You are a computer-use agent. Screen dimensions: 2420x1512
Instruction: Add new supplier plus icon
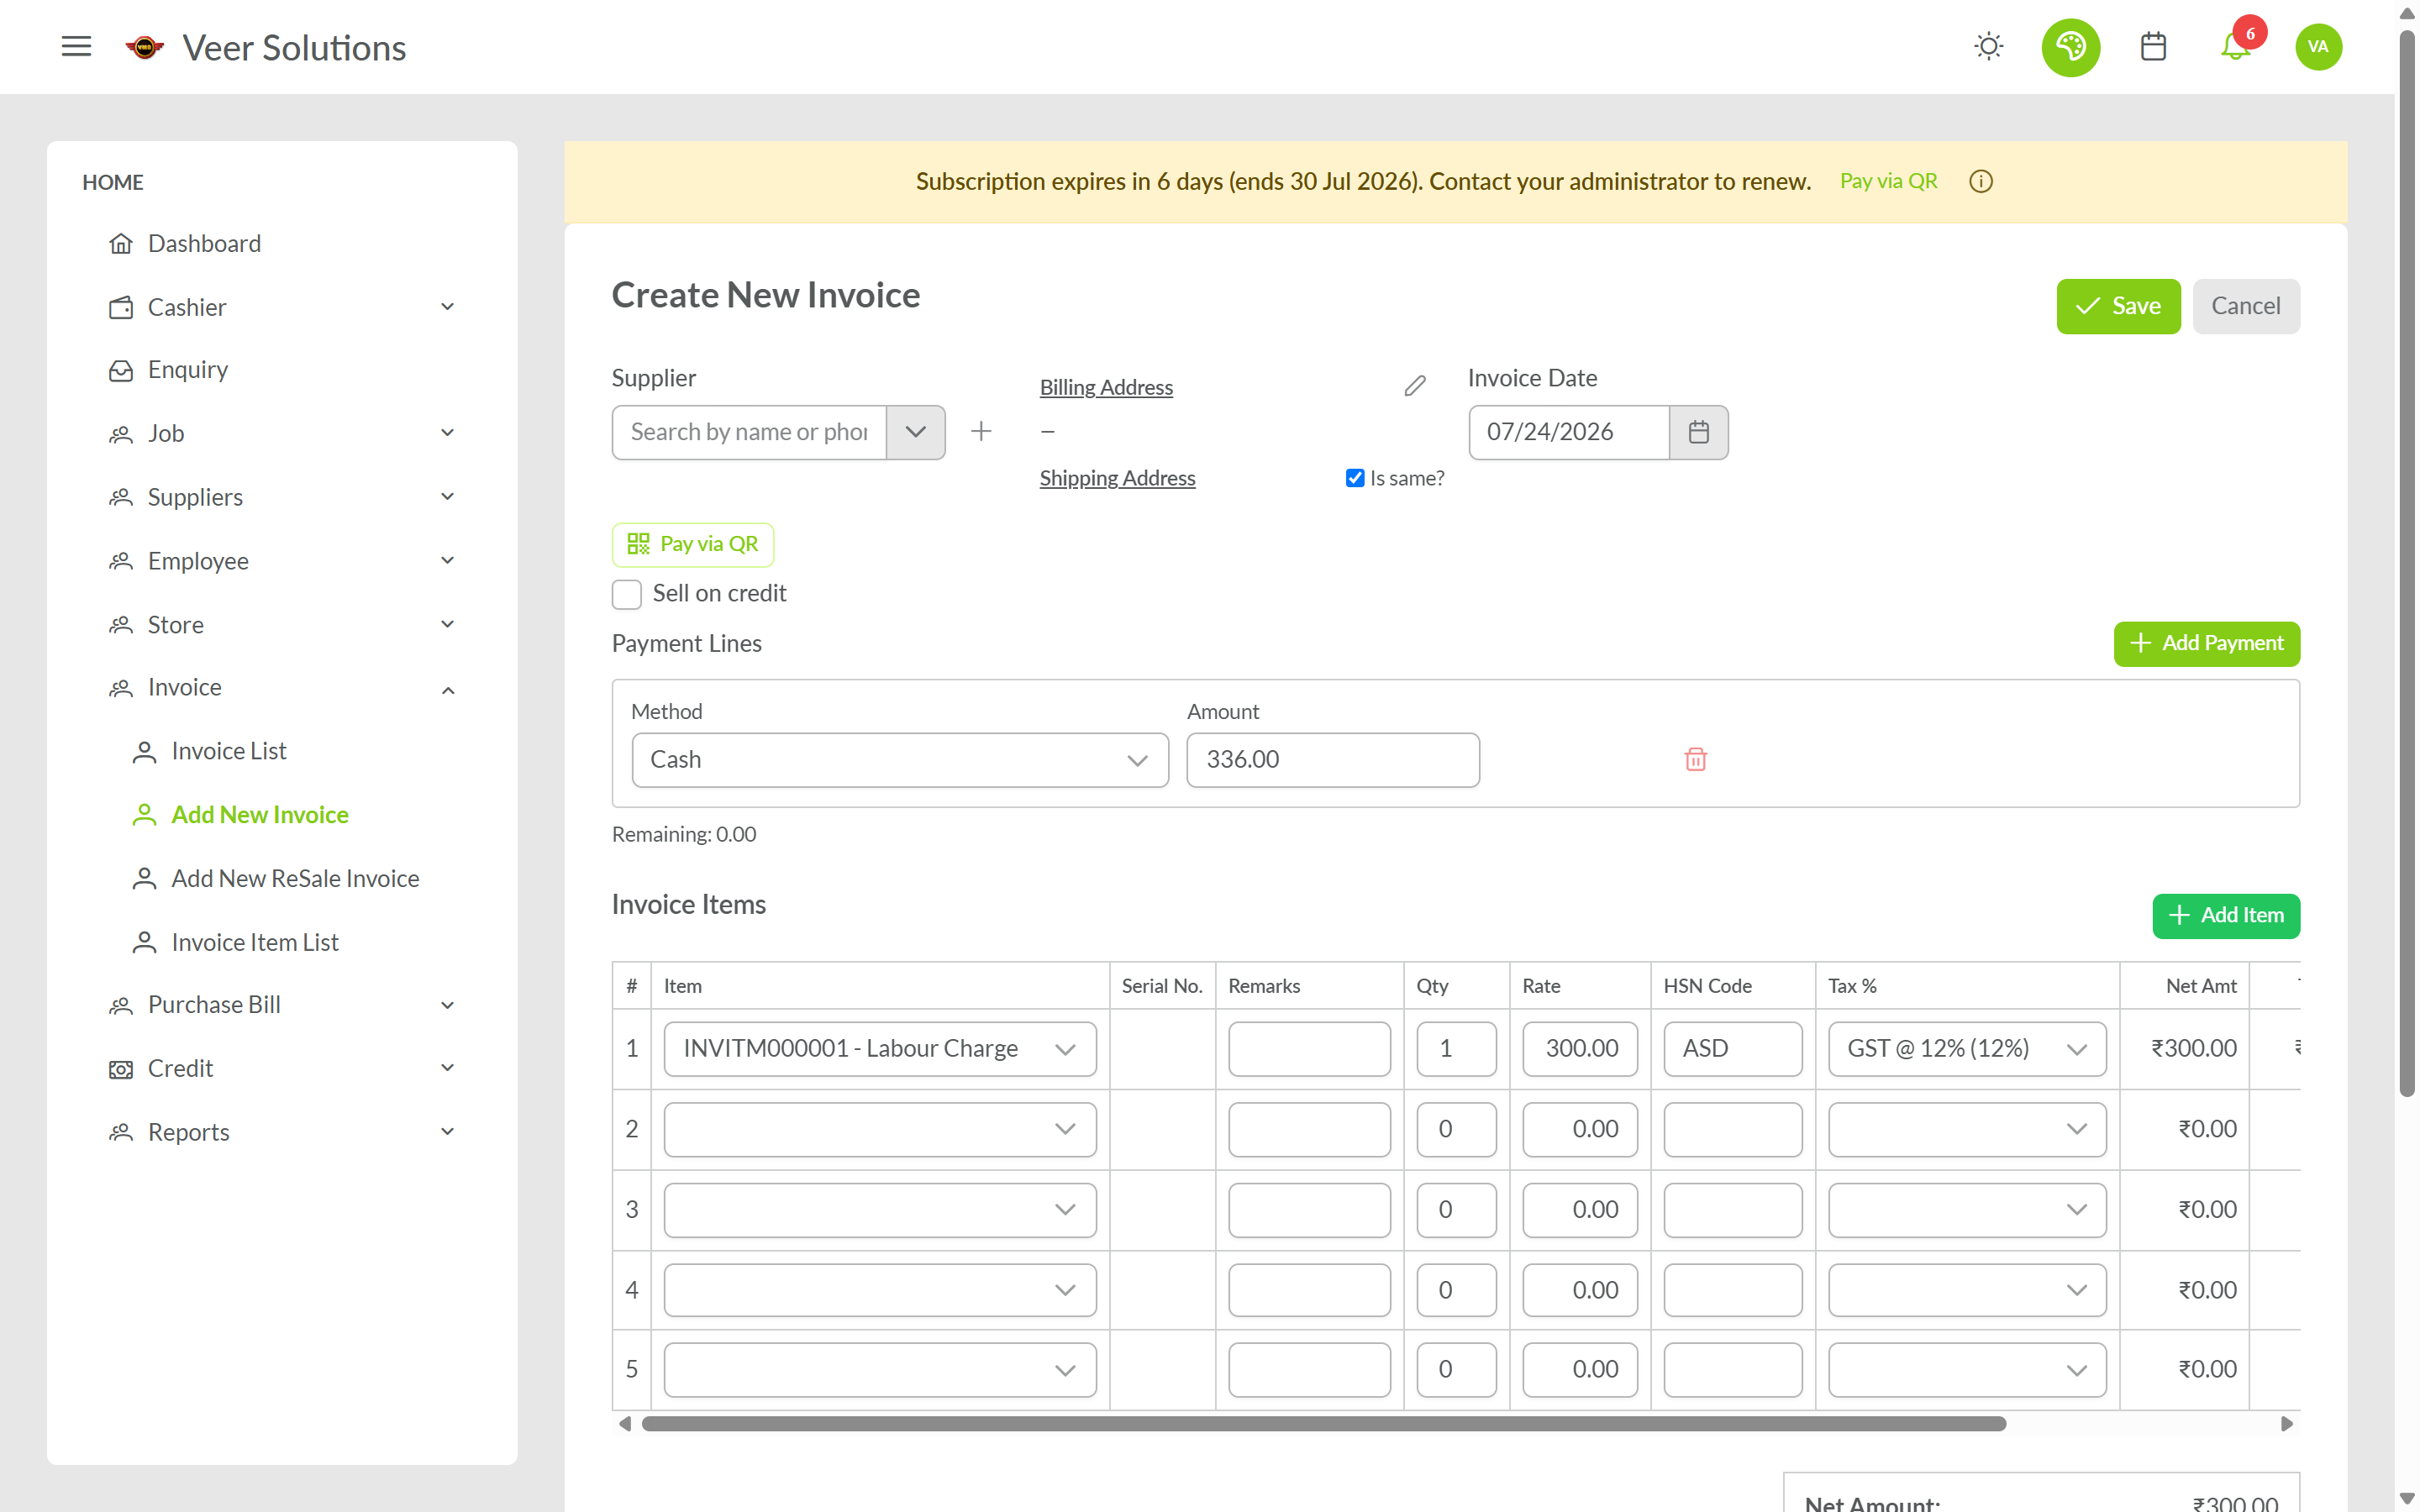[x=981, y=431]
